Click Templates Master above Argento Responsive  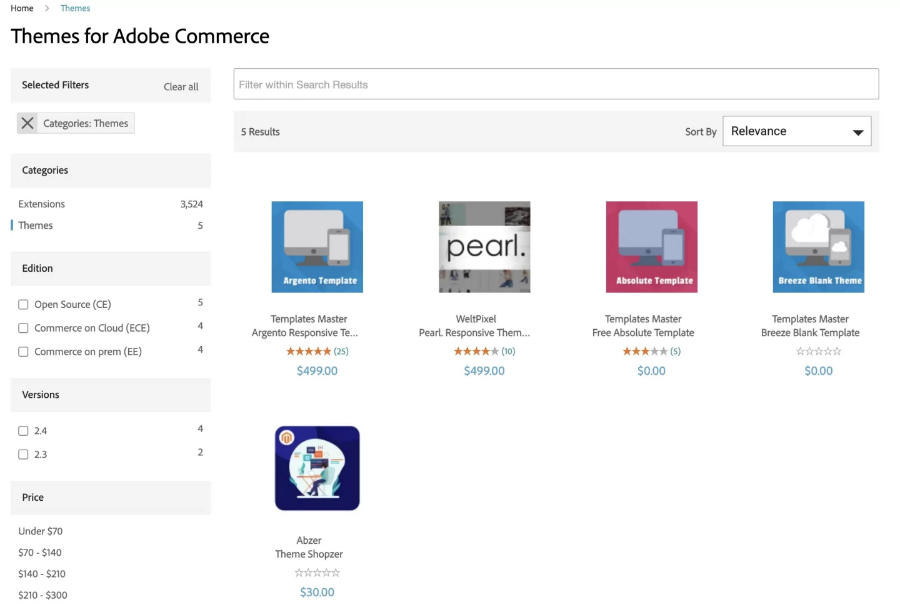pos(309,319)
